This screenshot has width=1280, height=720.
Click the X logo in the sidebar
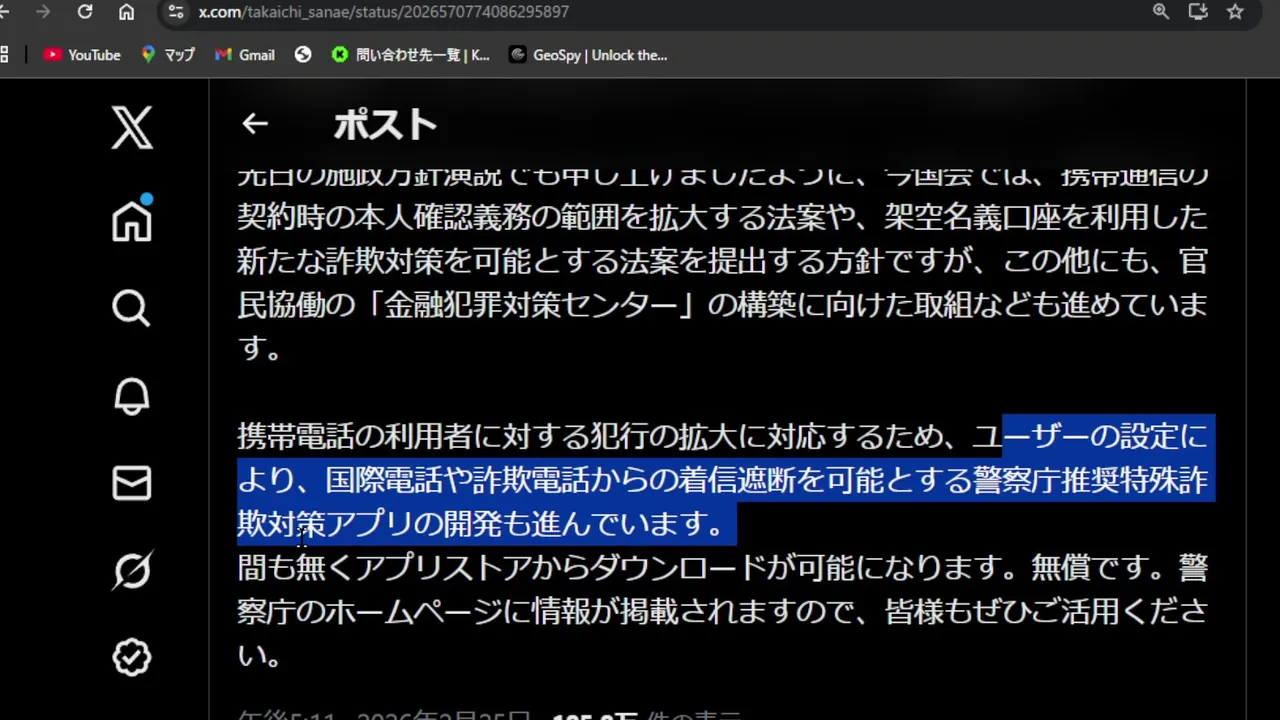point(132,128)
